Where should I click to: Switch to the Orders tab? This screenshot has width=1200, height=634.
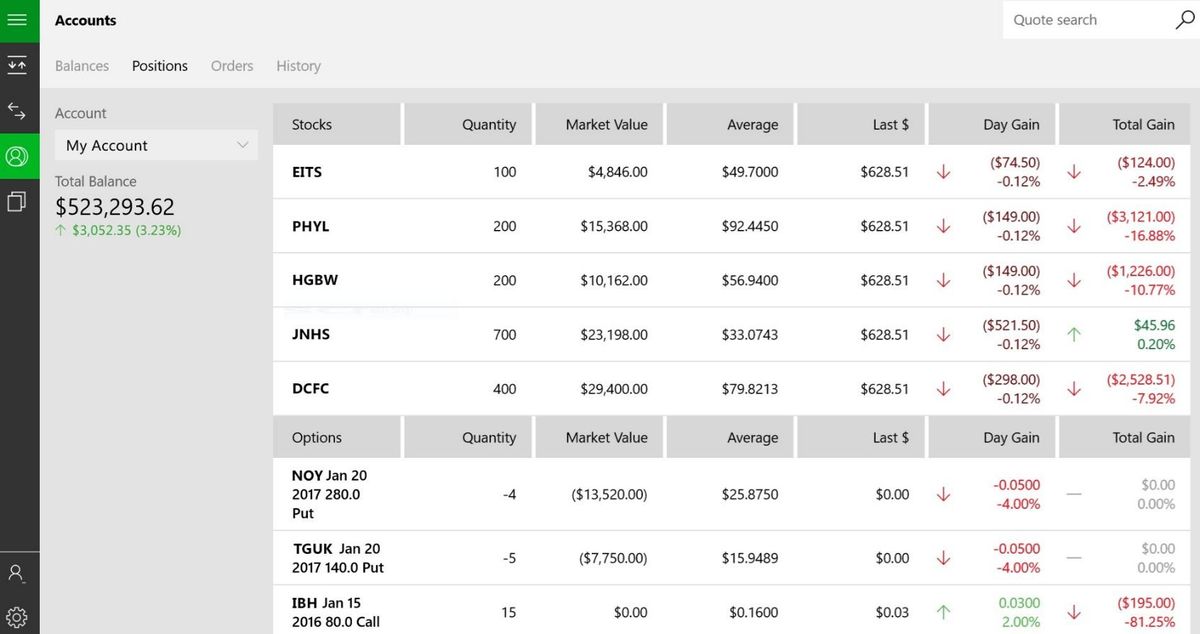(231, 65)
